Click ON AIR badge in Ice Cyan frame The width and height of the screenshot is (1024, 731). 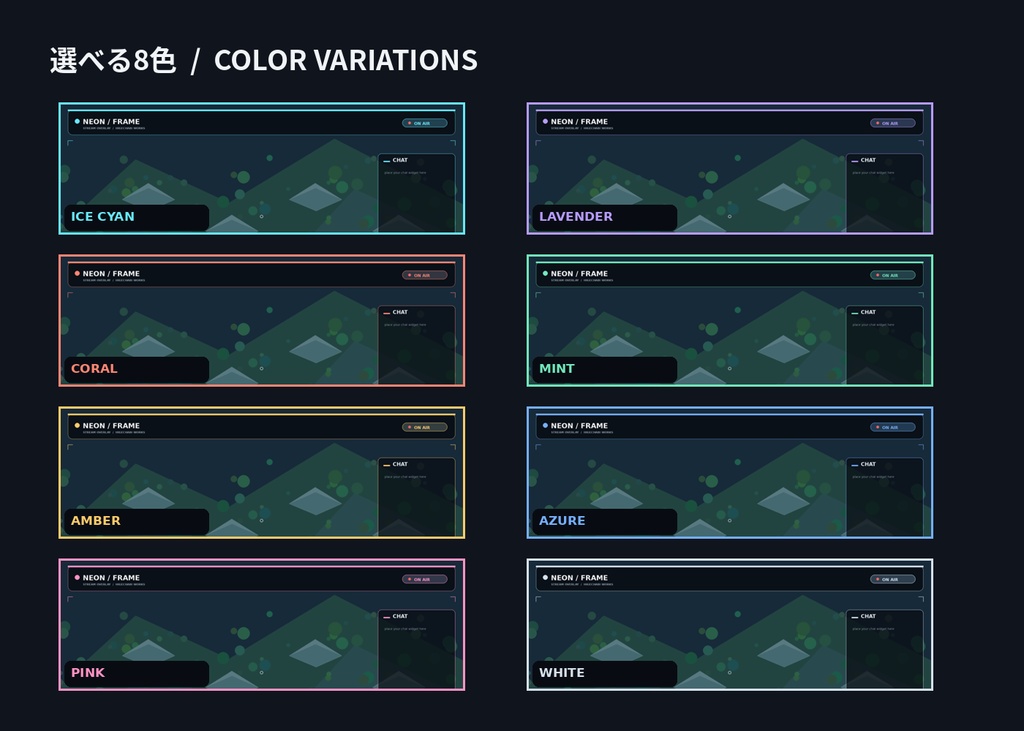click(424, 123)
